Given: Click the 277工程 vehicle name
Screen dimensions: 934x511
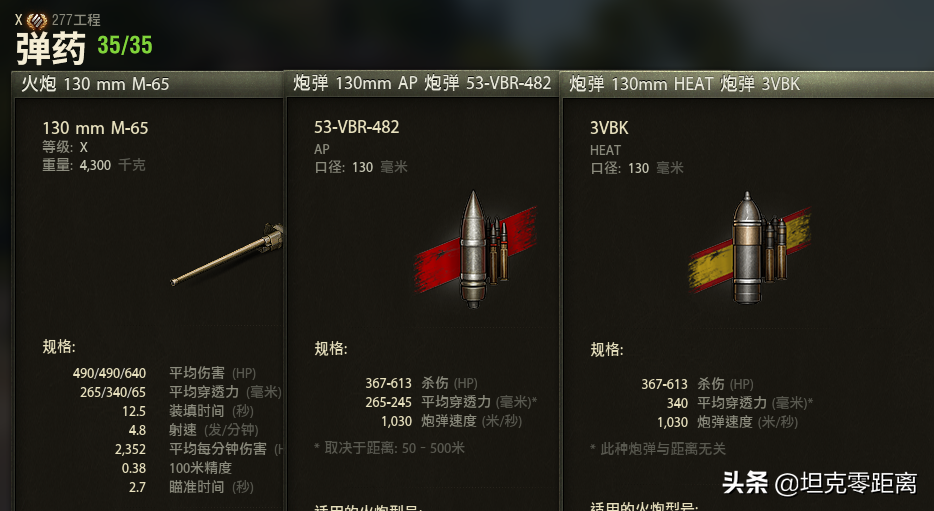Looking at the screenshot, I should 76,20.
